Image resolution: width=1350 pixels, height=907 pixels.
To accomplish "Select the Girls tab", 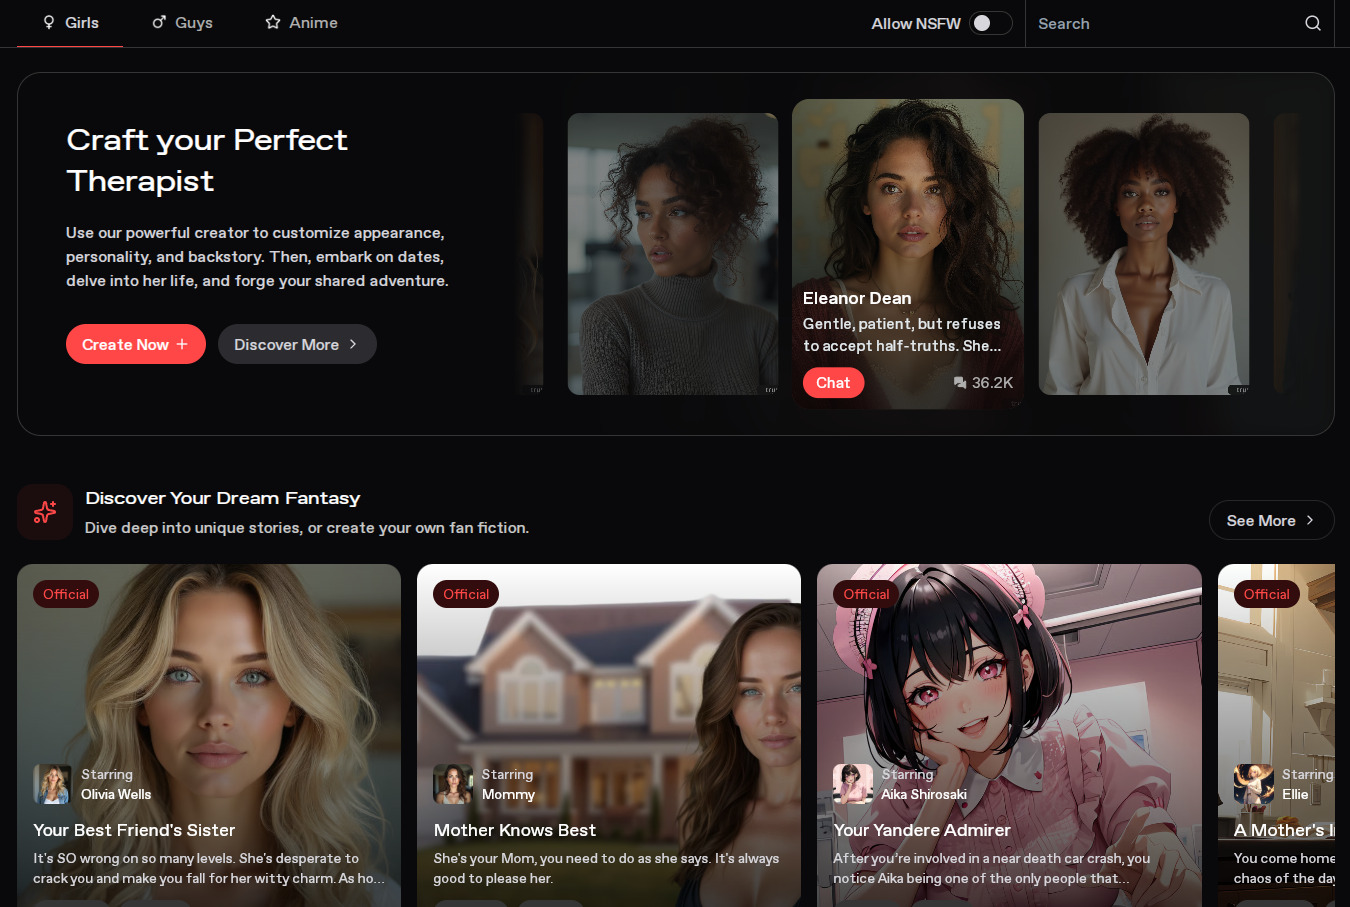I will [70, 23].
